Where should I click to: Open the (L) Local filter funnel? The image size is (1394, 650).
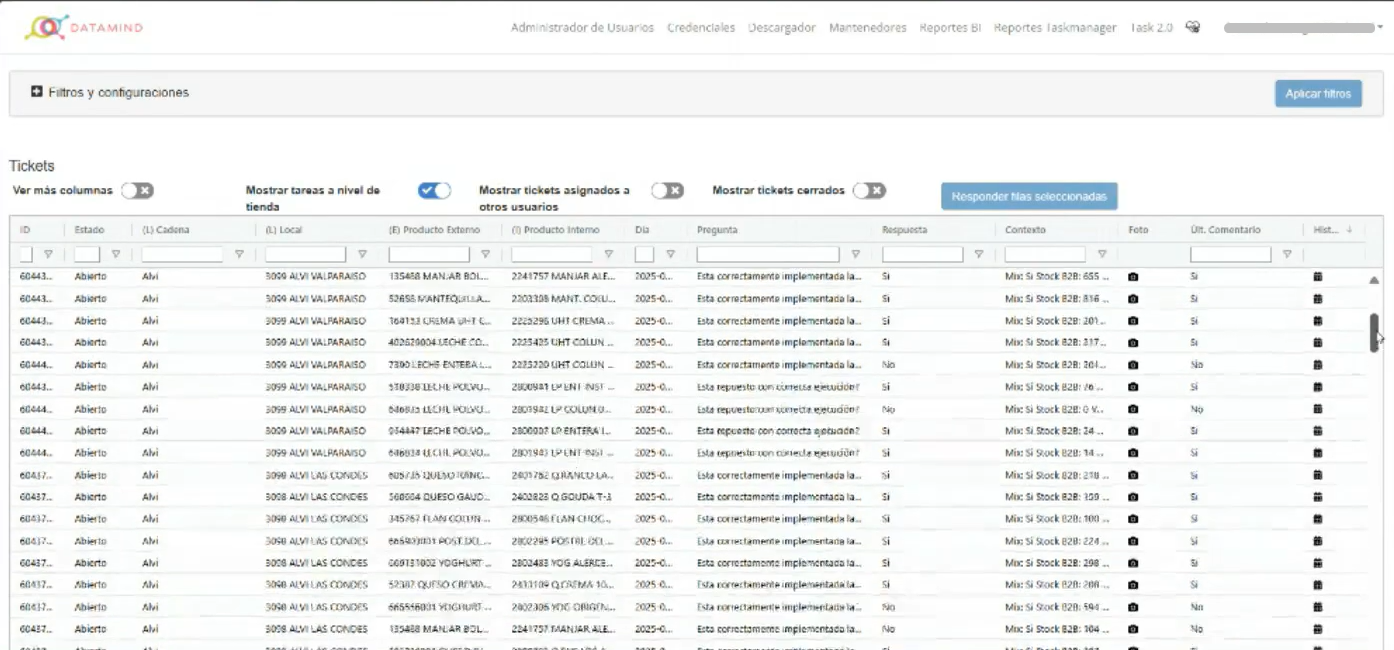coord(362,254)
